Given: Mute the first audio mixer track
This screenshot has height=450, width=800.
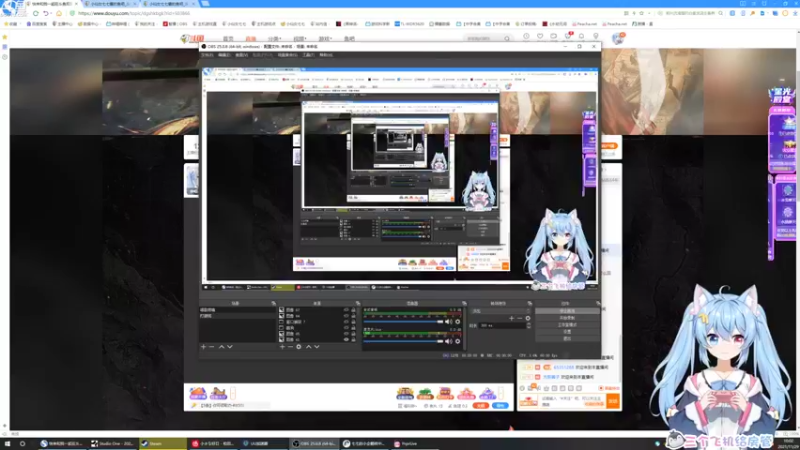Looking at the screenshot, I should coord(448,322).
